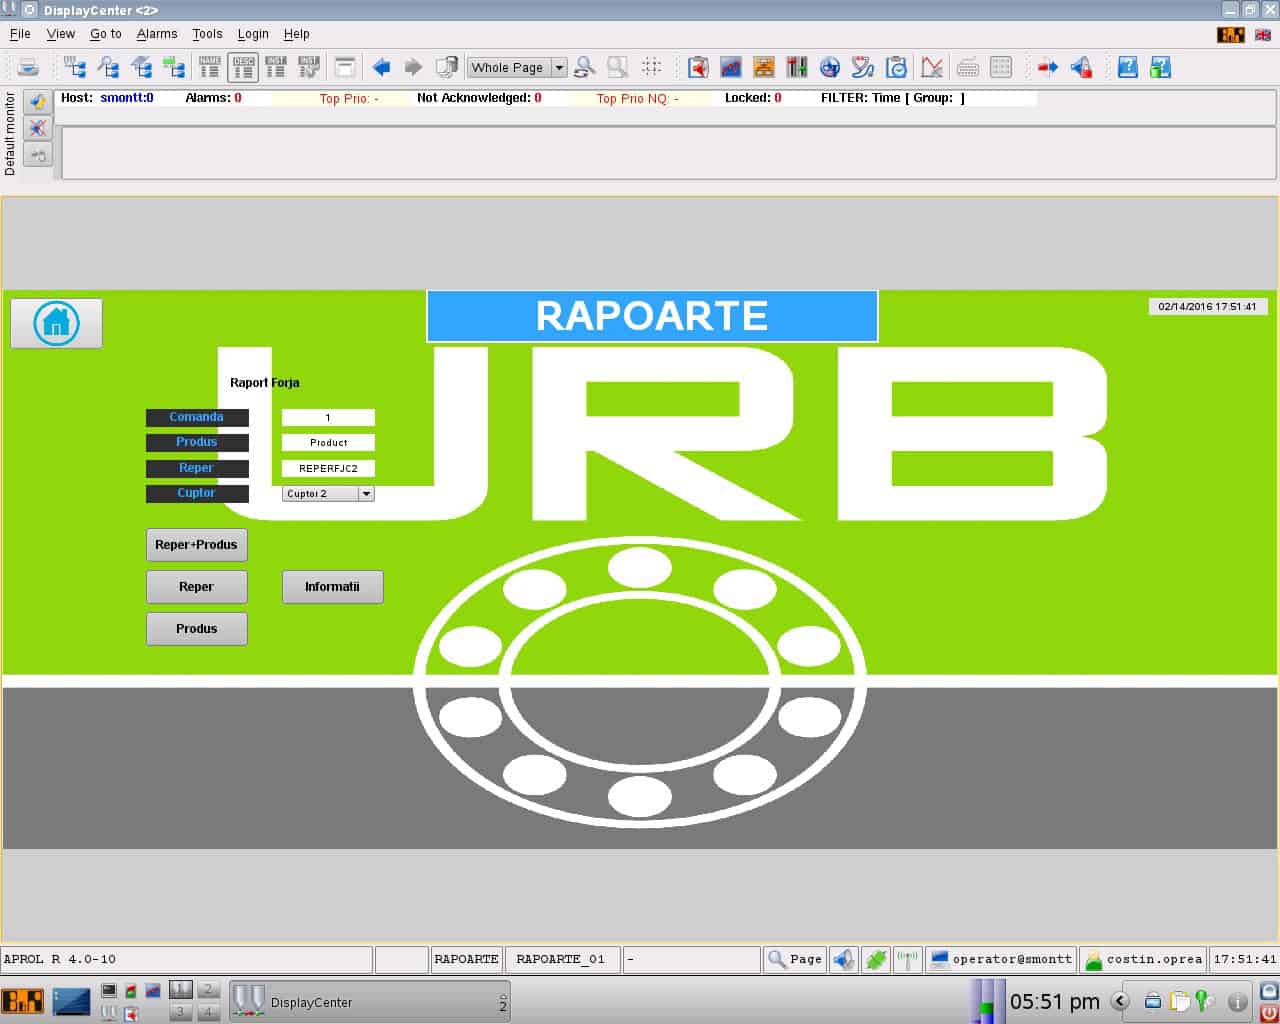Open the Whole Page zoom dropdown
This screenshot has width=1280, height=1024.
[559, 68]
